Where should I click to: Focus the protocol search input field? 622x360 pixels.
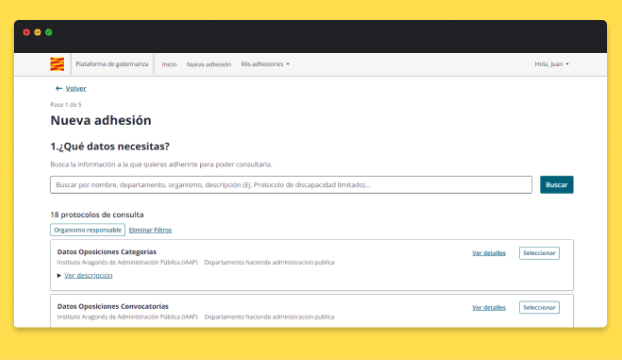(x=291, y=185)
